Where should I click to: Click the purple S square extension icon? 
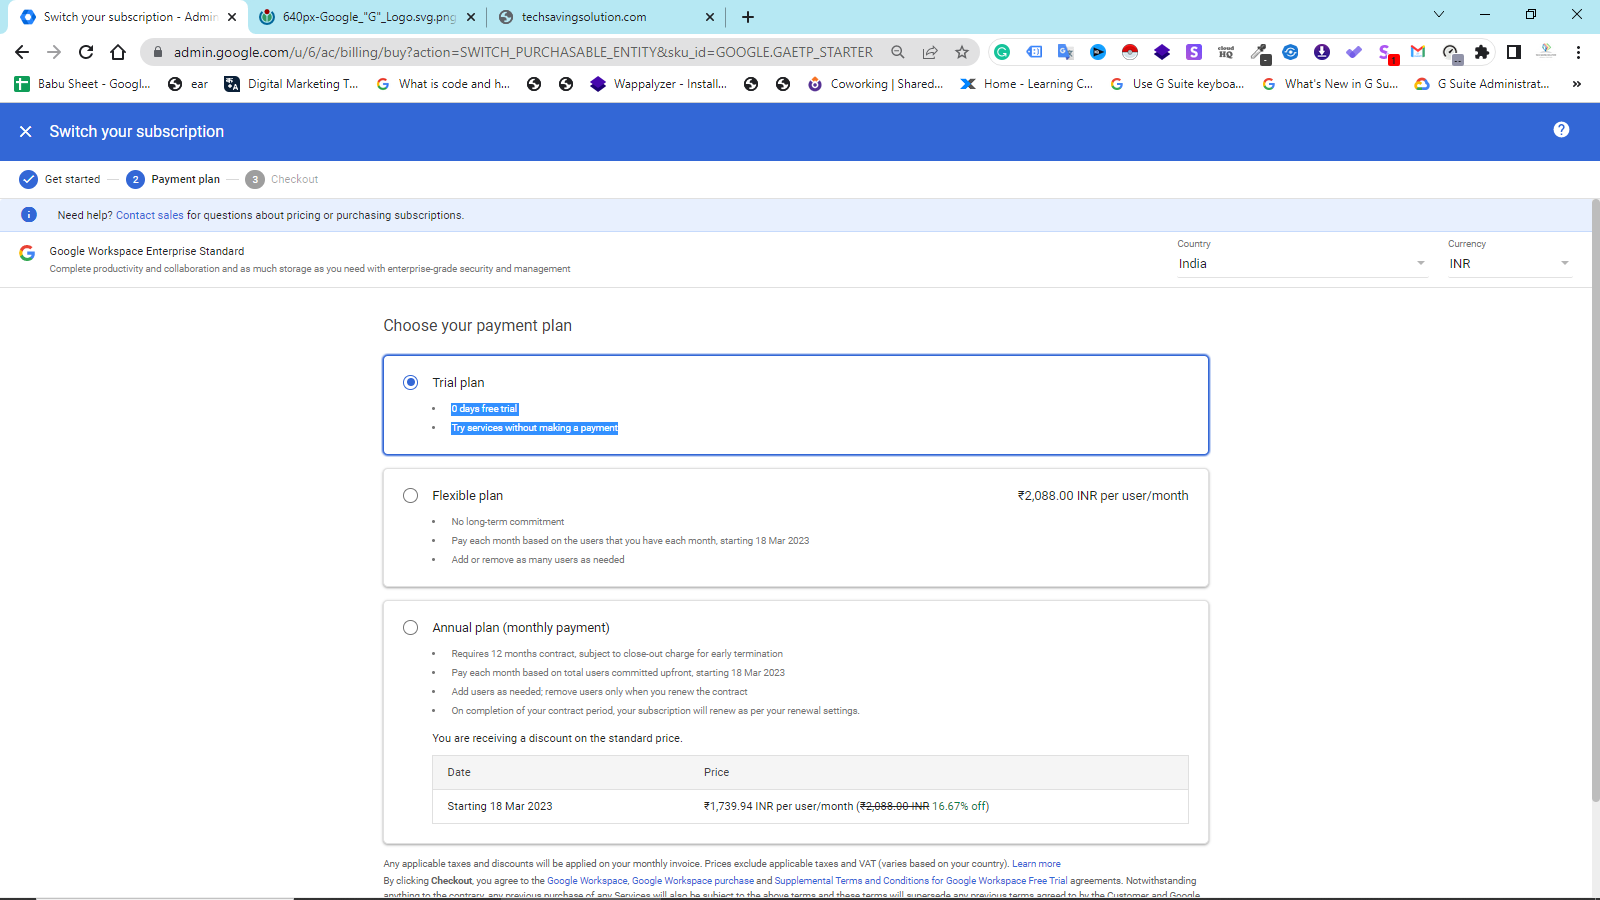[1194, 52]
